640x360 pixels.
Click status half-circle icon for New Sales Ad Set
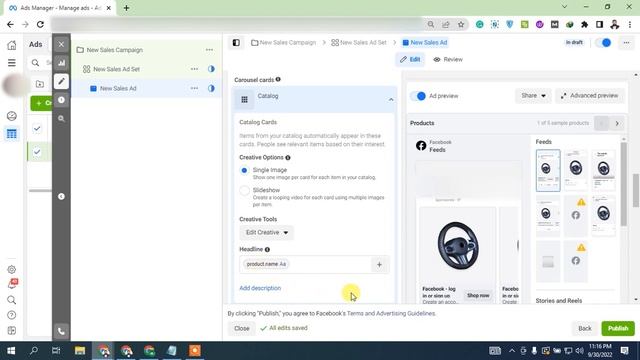point(211,69)
